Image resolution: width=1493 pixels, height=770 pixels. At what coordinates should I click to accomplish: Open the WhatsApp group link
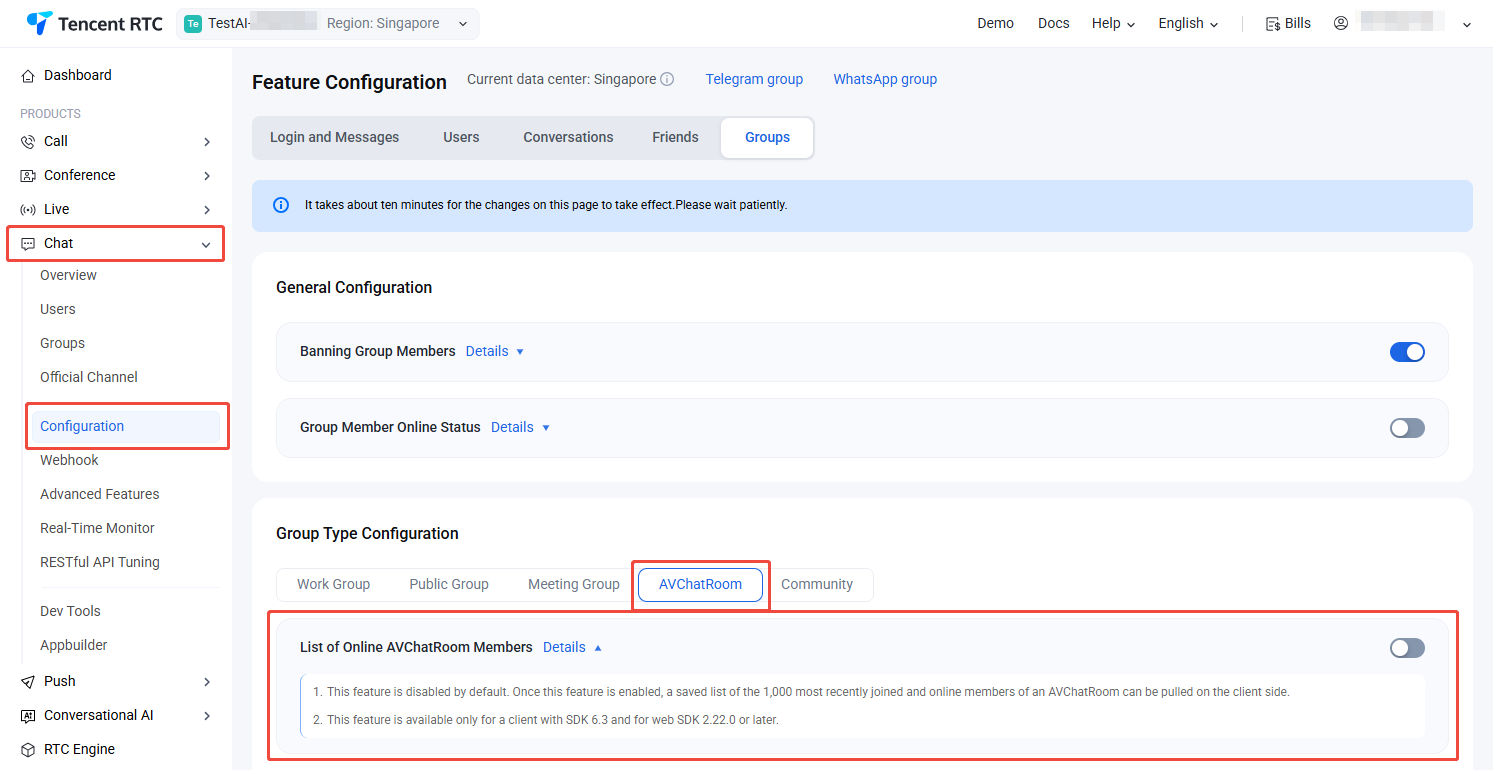(885, 79)
